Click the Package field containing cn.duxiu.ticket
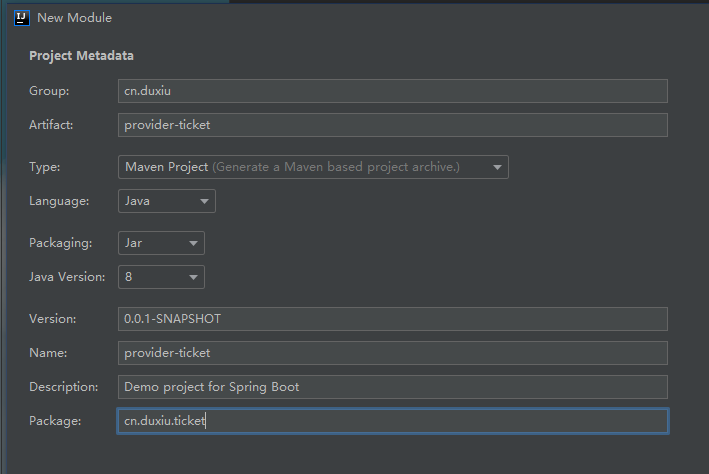709x474 pixels. click(x=392, y=421)
